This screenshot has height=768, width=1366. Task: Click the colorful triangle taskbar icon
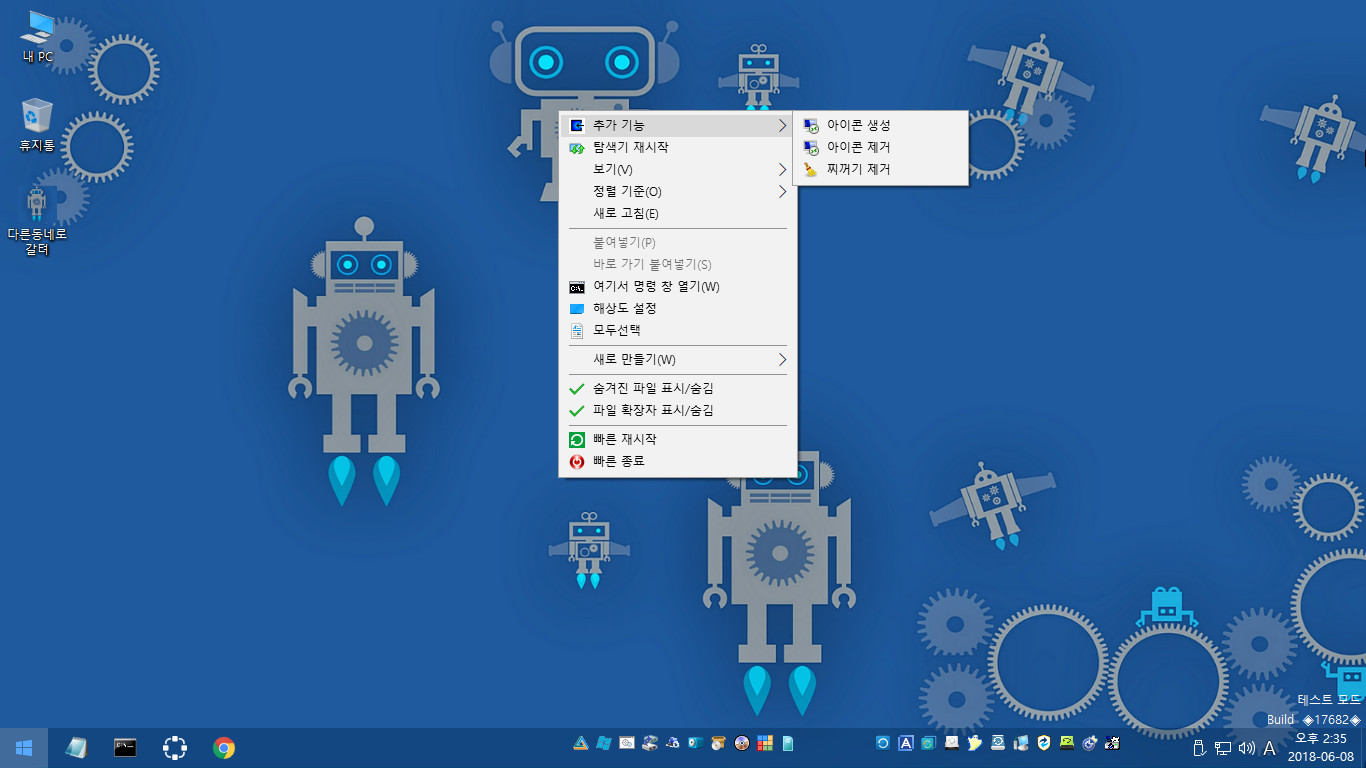[581, 743]
